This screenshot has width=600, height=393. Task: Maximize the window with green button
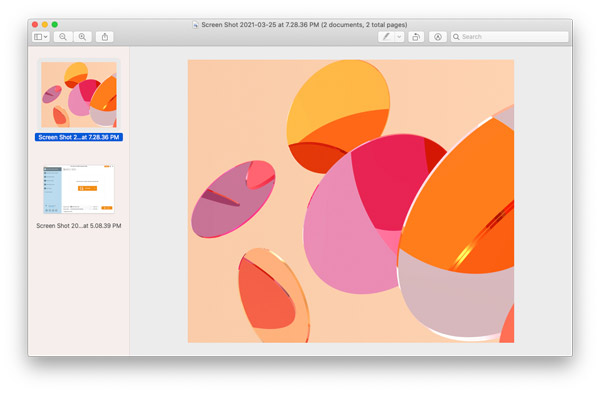[55, 24]
